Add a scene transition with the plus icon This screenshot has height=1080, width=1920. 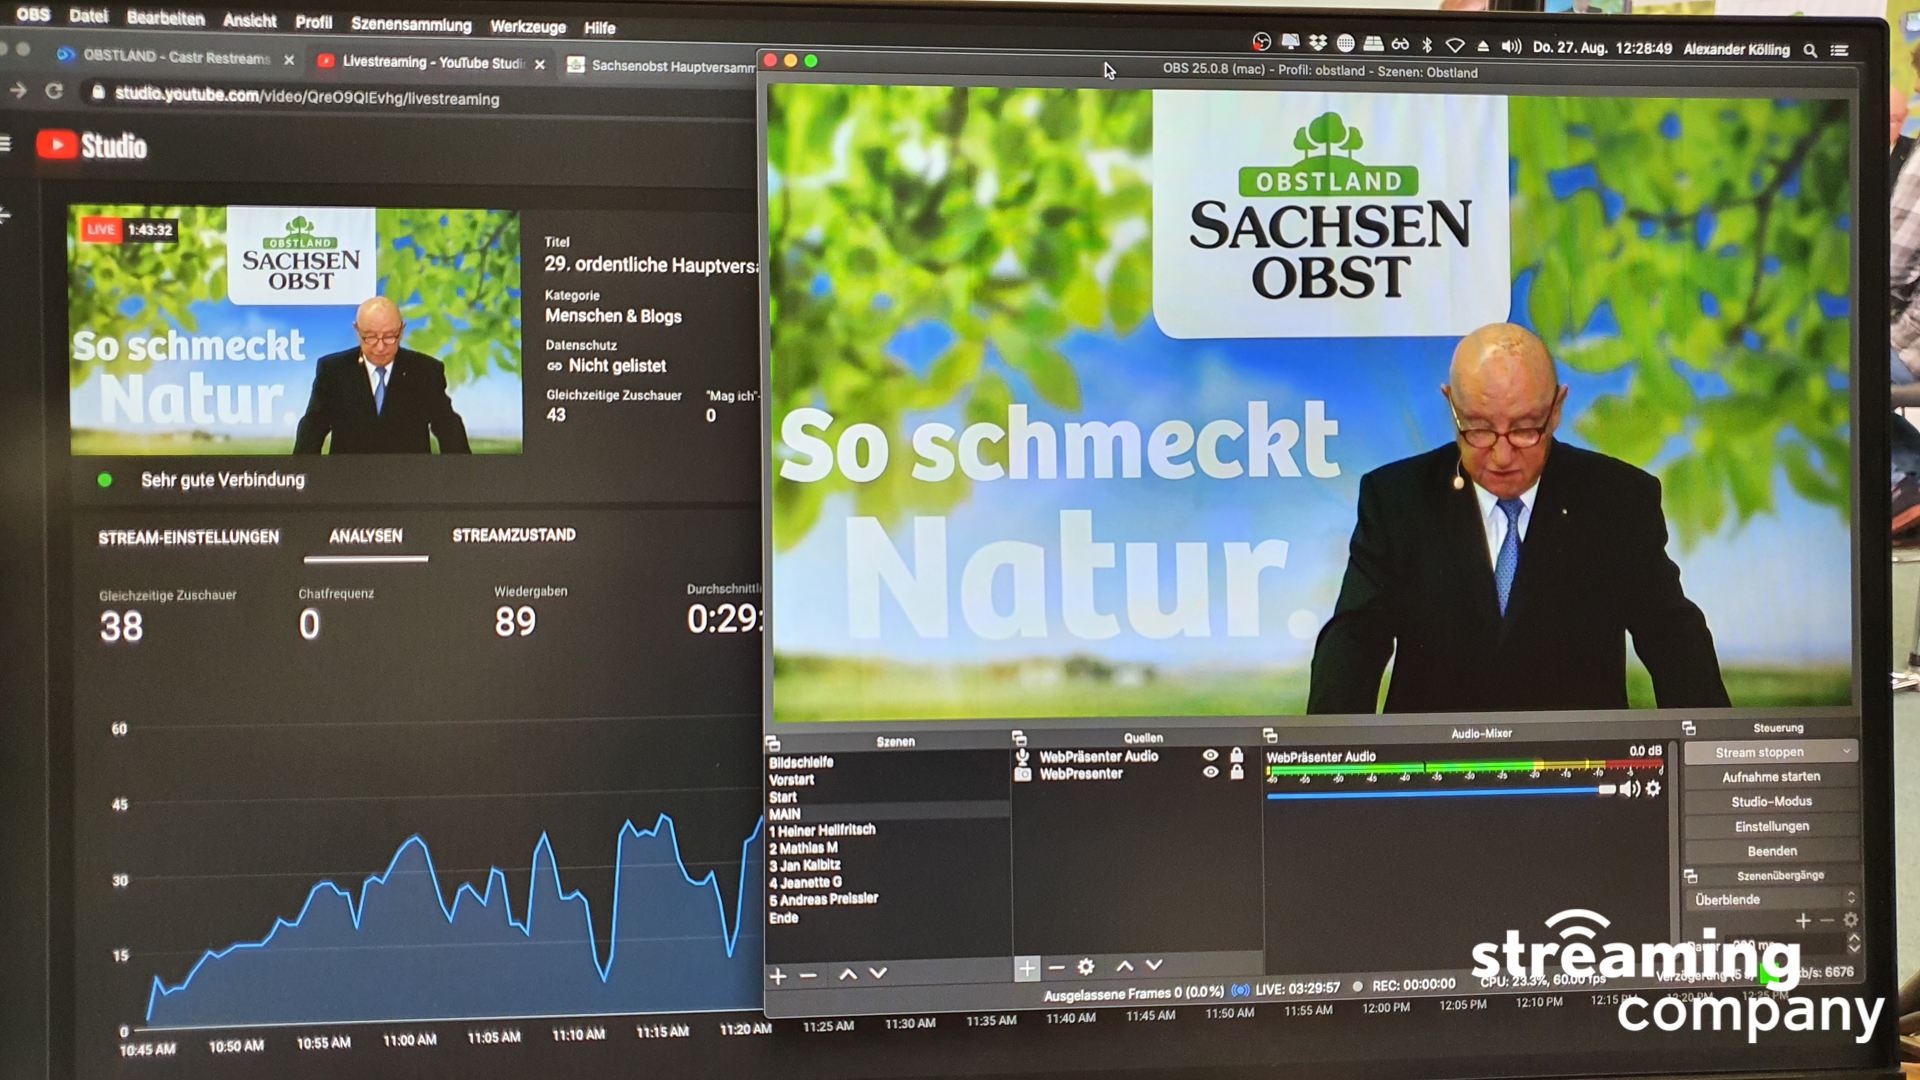[1803, 921]
